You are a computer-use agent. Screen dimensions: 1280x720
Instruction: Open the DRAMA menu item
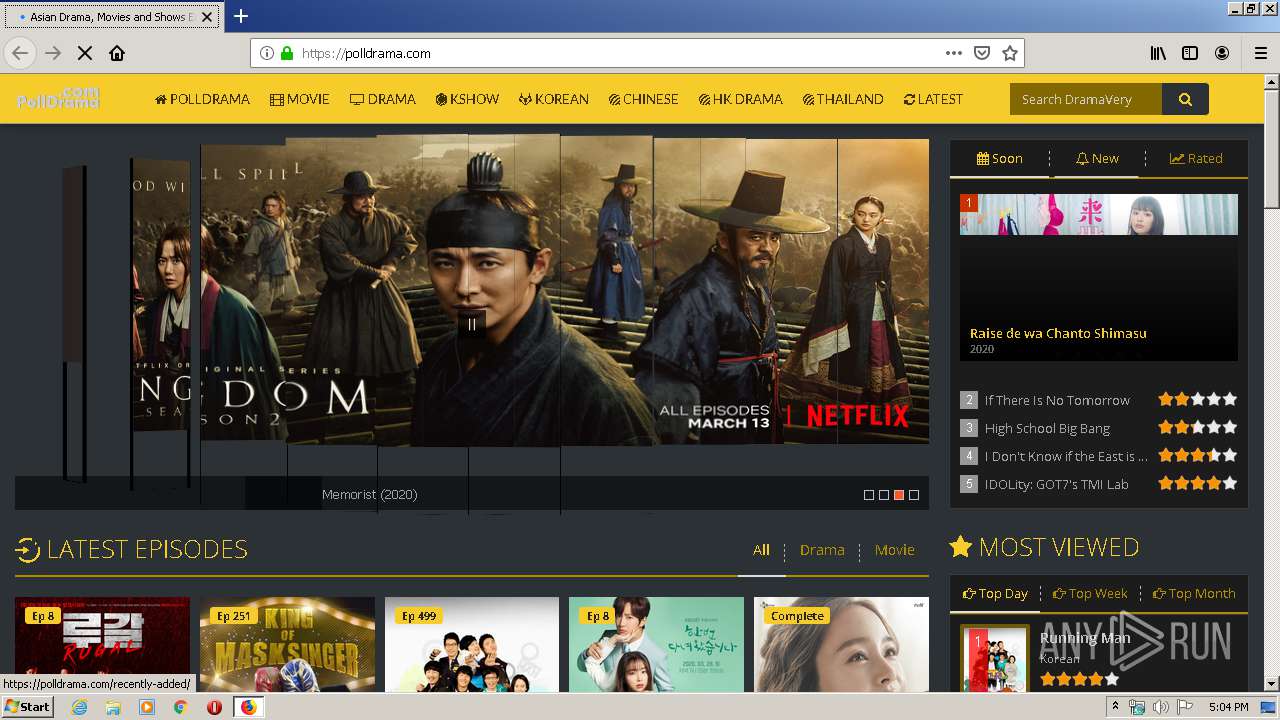[383, 99]
